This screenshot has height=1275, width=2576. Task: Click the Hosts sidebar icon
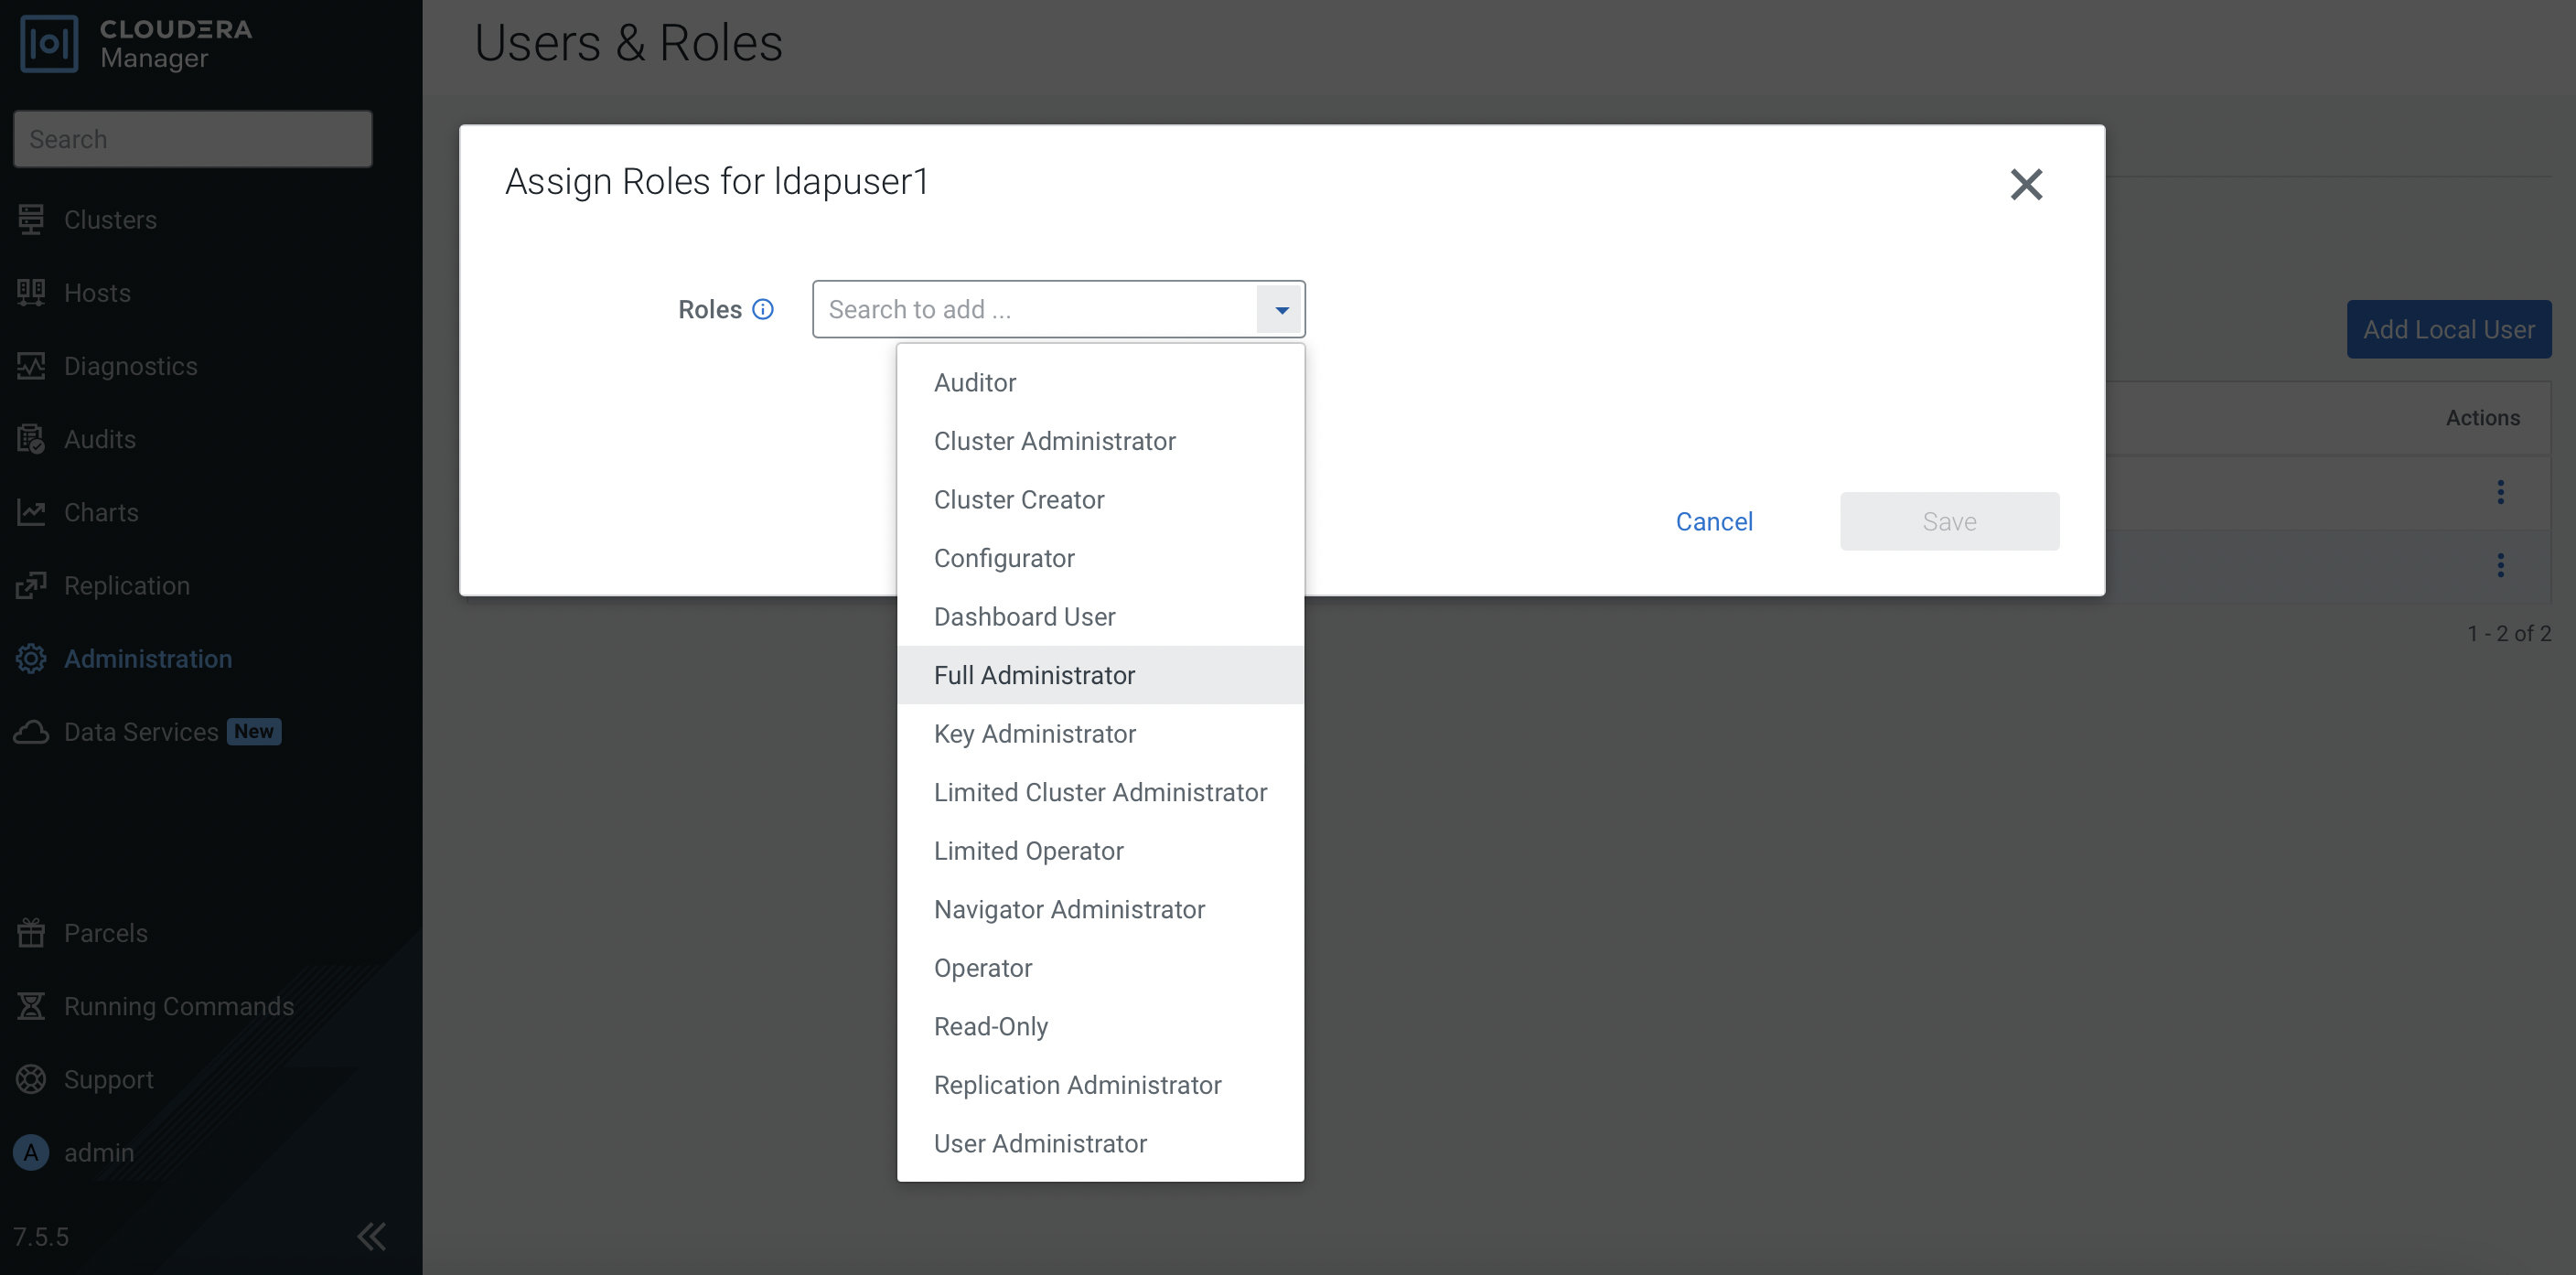point(31,293)
